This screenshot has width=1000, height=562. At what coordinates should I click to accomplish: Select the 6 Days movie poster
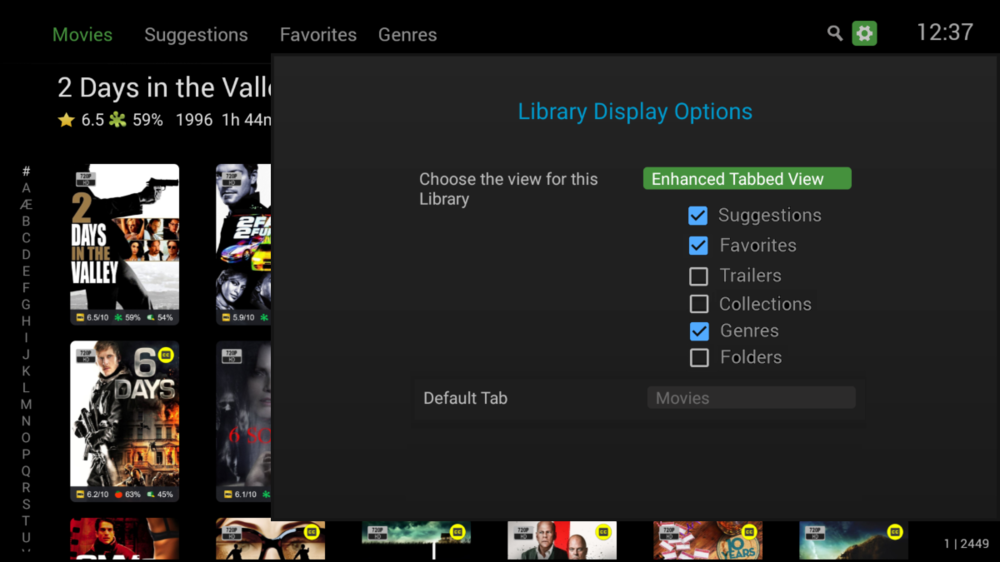[x=125, y=421]
